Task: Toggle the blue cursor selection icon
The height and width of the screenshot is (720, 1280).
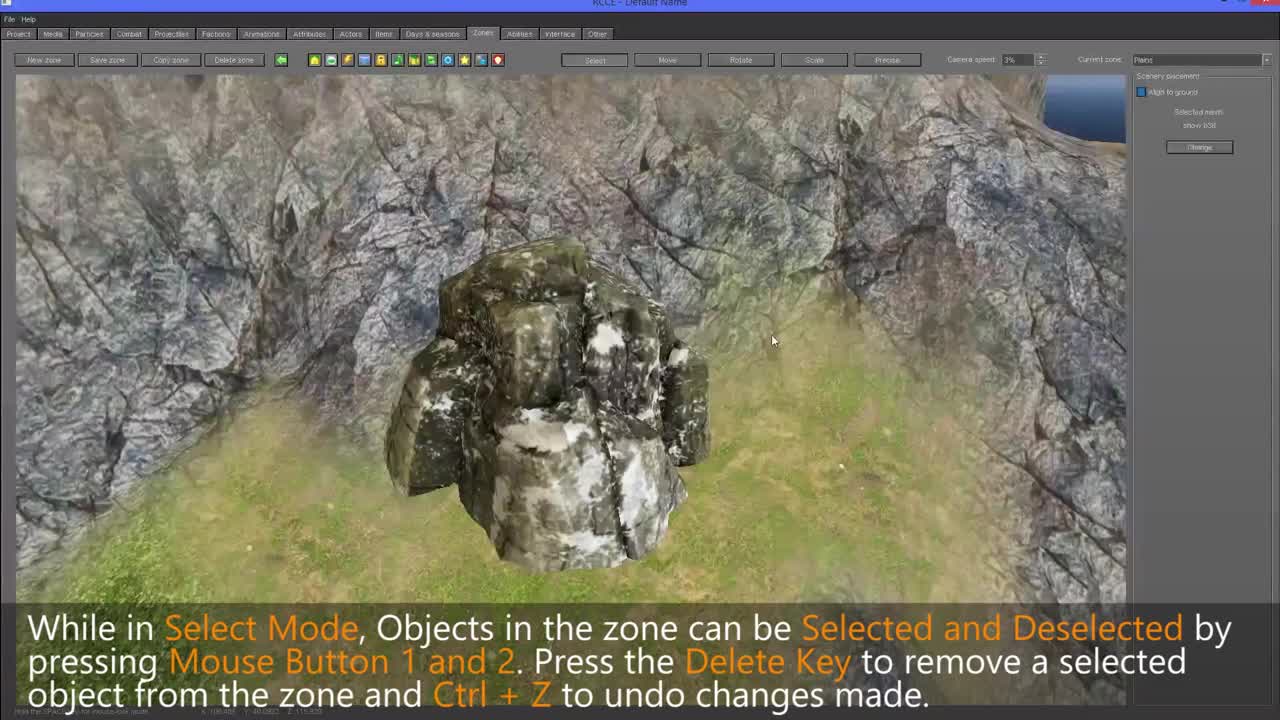Action: 481,60
